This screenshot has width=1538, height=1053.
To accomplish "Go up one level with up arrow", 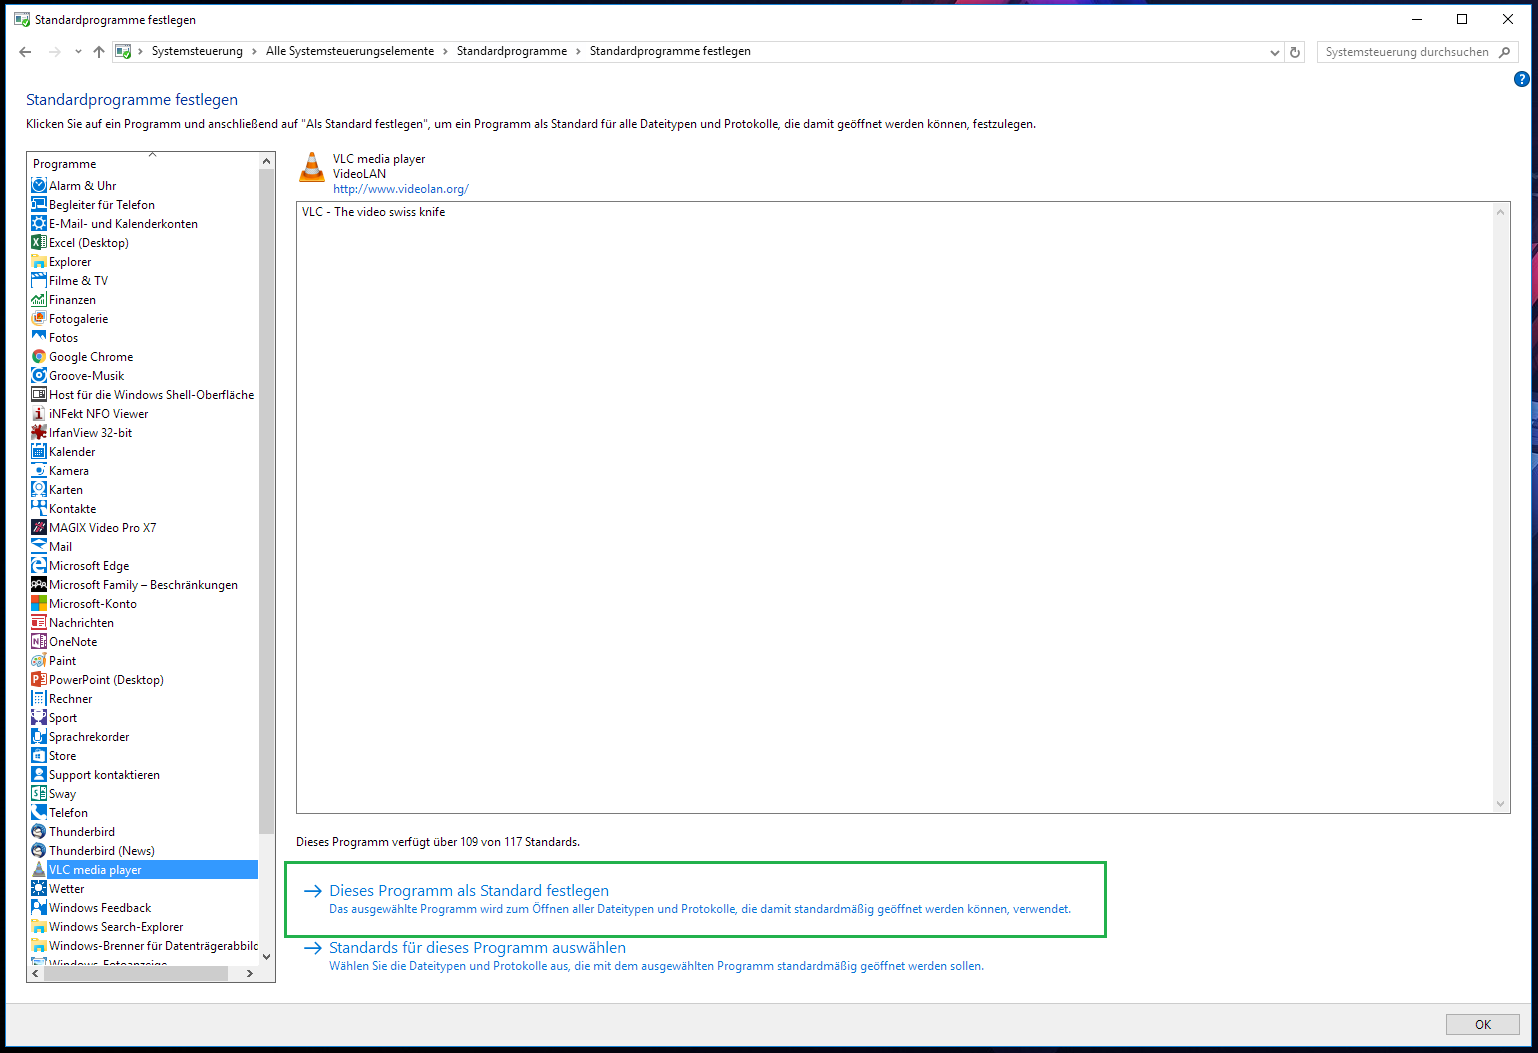I will point(98,52).
